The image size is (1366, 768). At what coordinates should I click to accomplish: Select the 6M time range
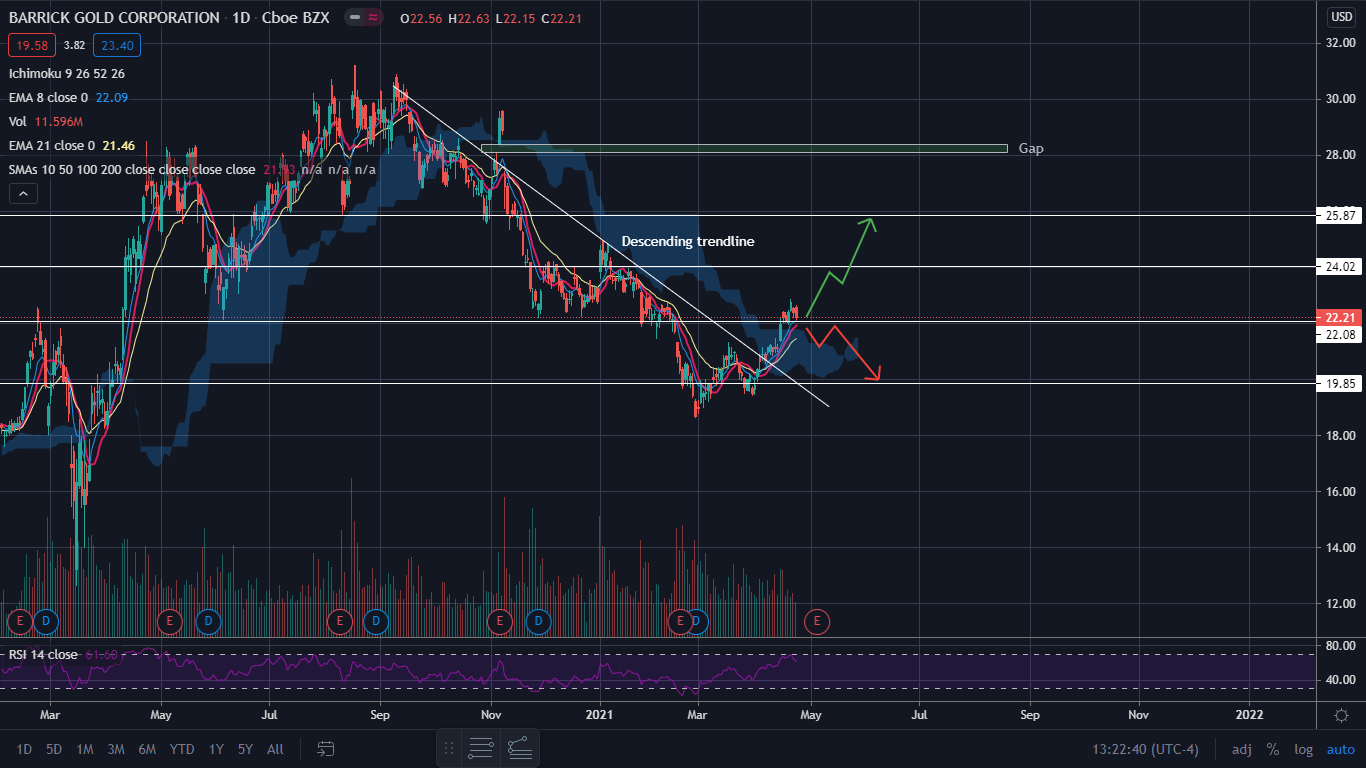[x=147, y=749]
